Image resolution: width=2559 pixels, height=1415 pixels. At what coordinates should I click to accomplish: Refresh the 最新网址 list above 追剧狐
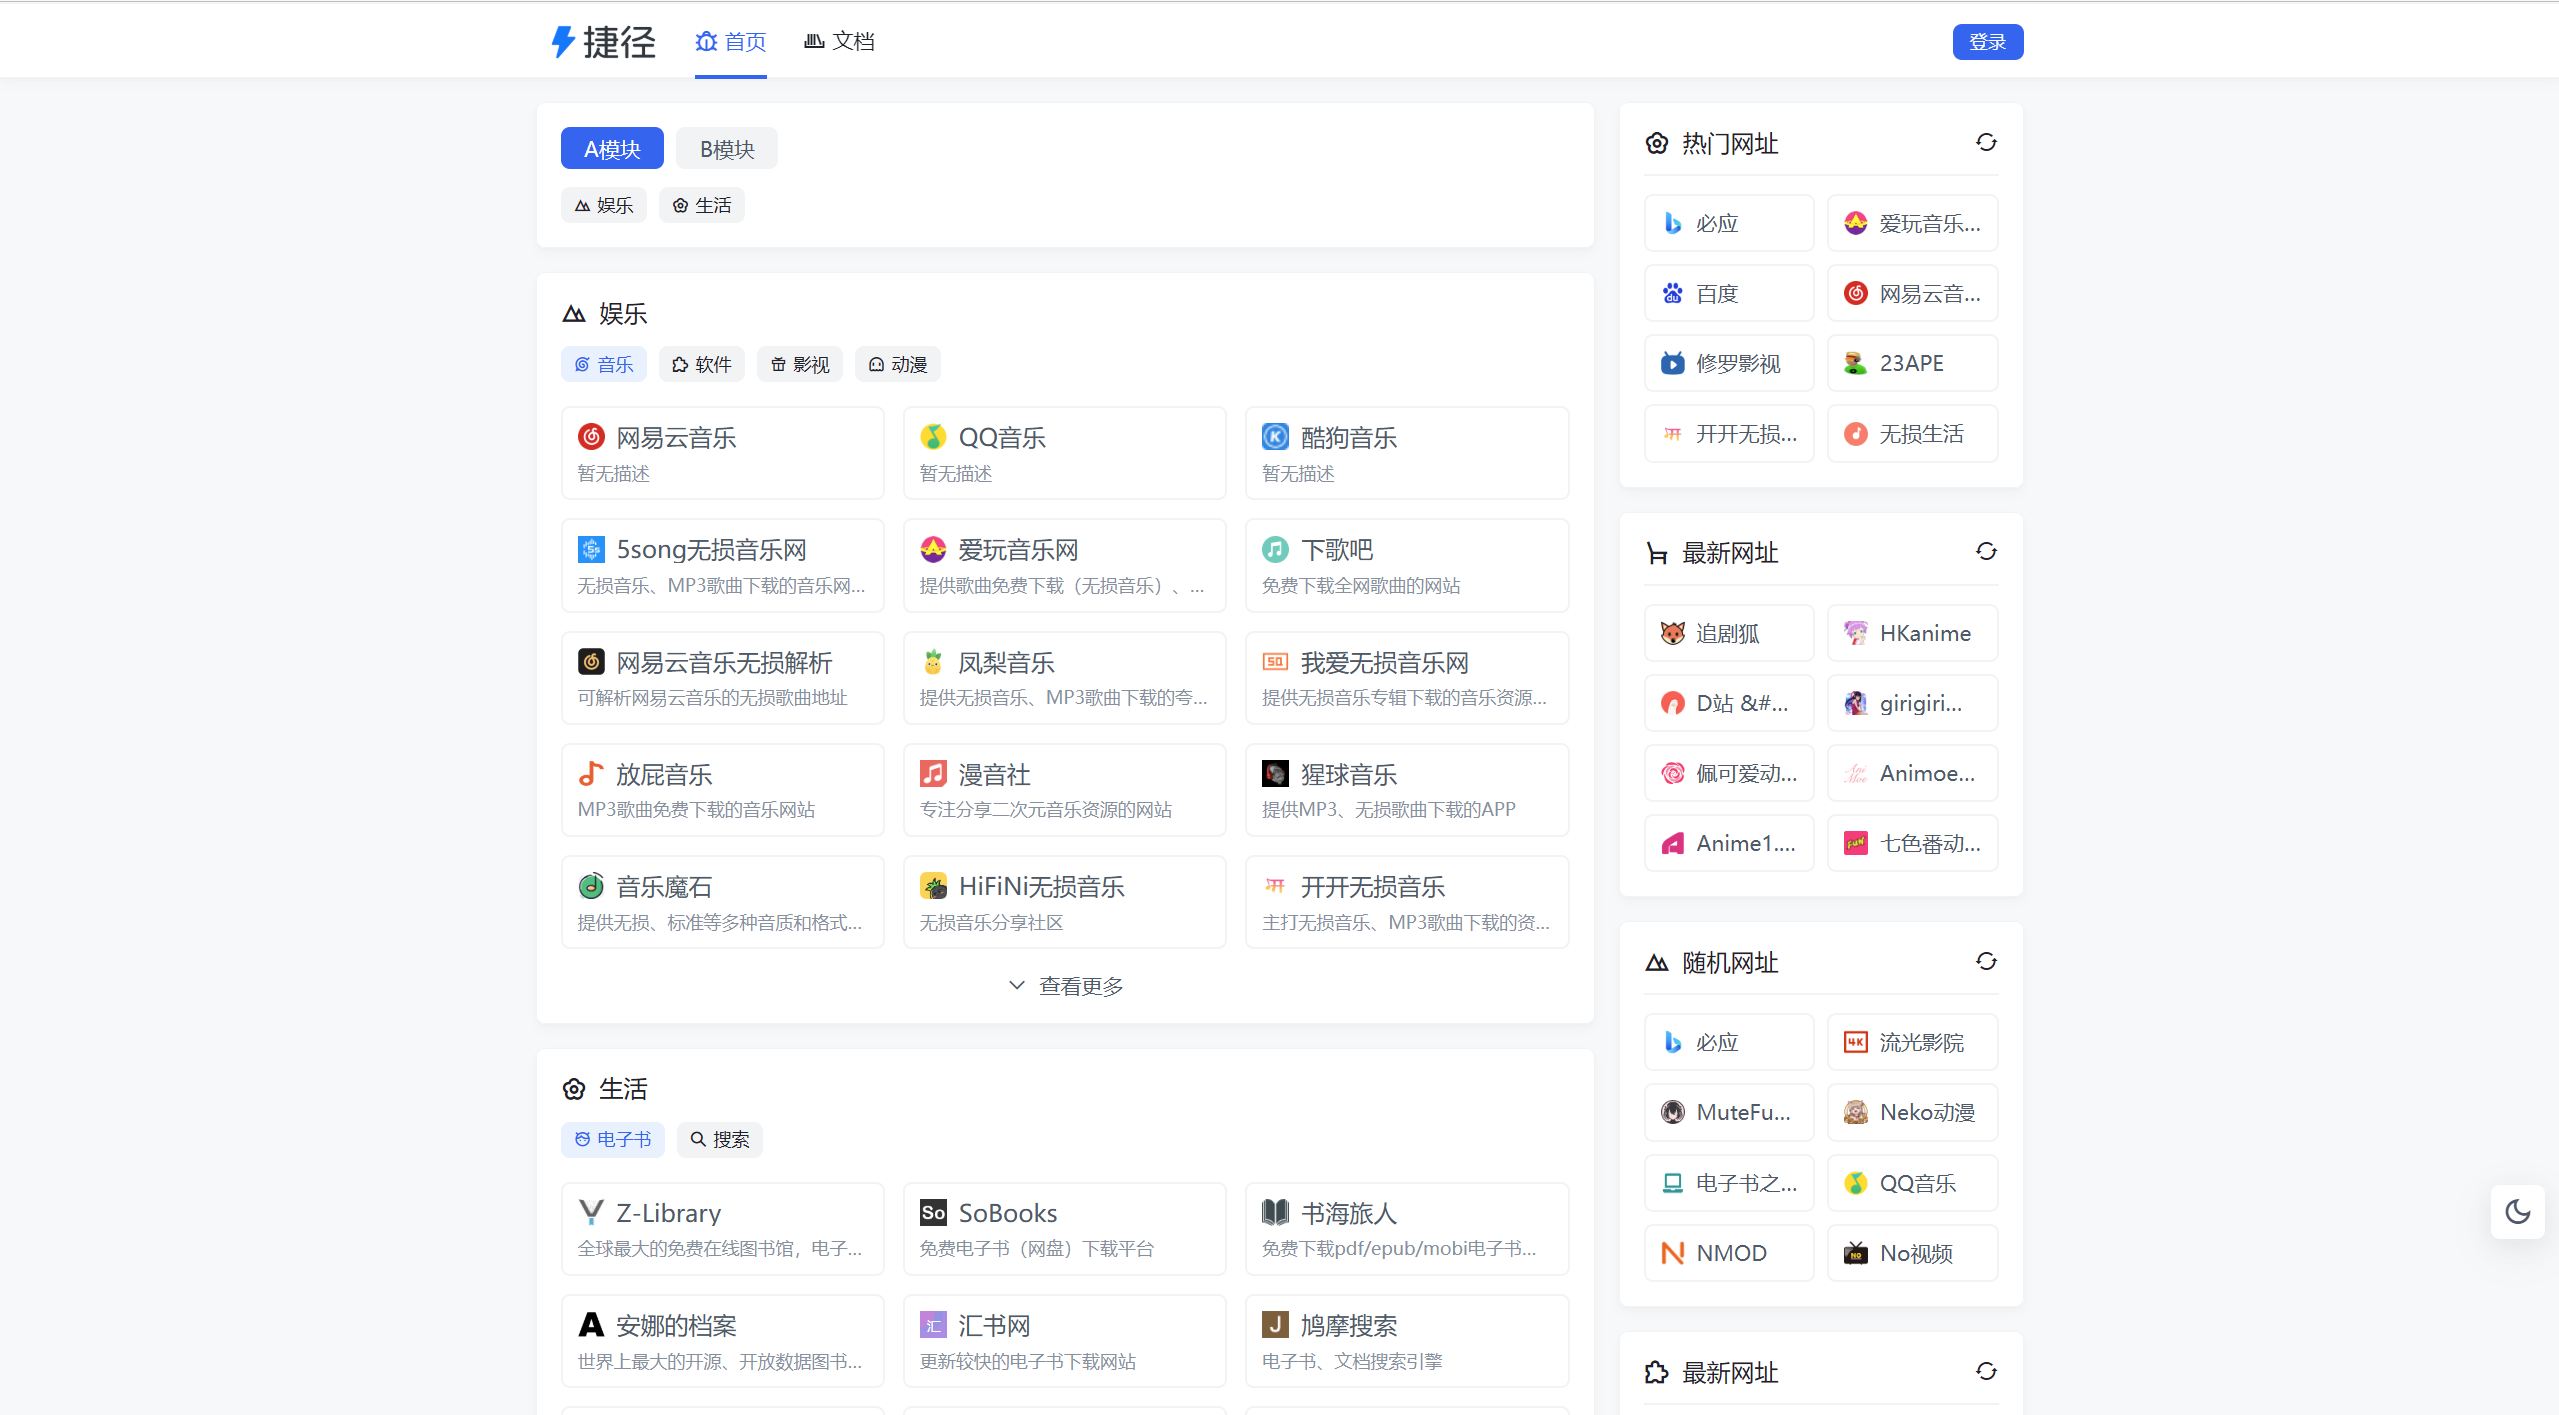tap(1986, 552)
